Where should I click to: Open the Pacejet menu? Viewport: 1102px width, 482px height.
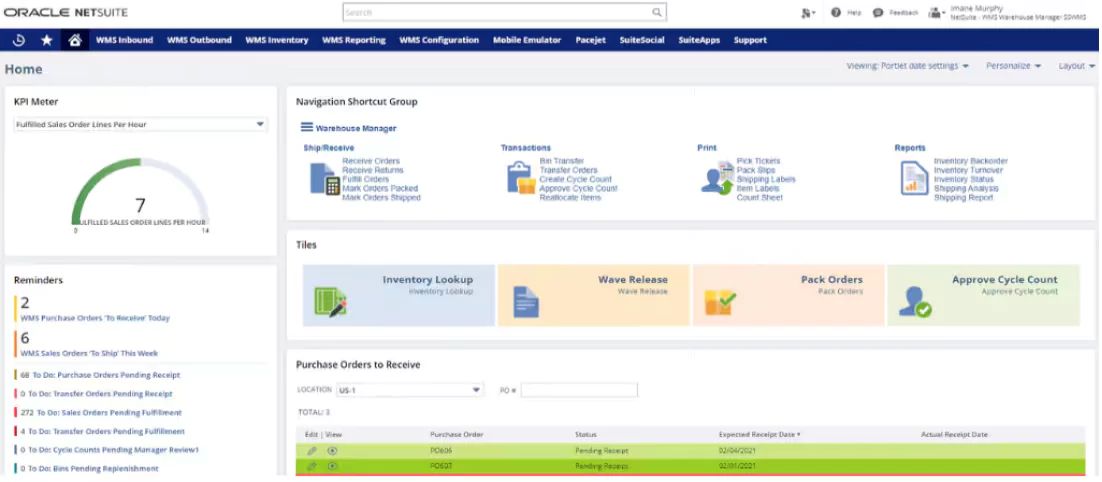590,40
